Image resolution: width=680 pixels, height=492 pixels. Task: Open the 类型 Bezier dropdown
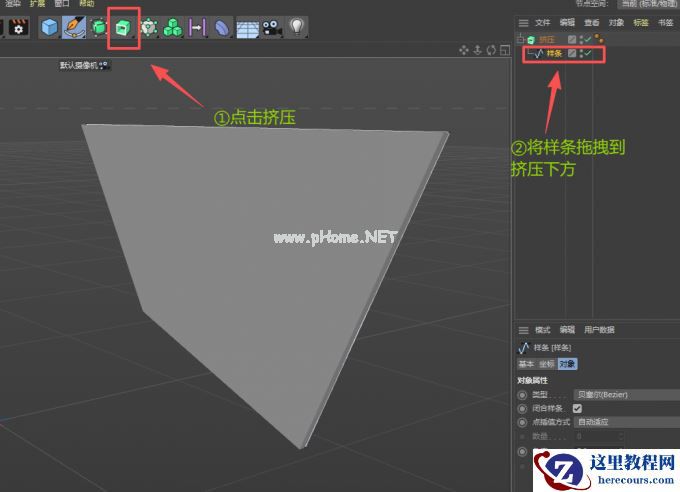pos(627,395)
